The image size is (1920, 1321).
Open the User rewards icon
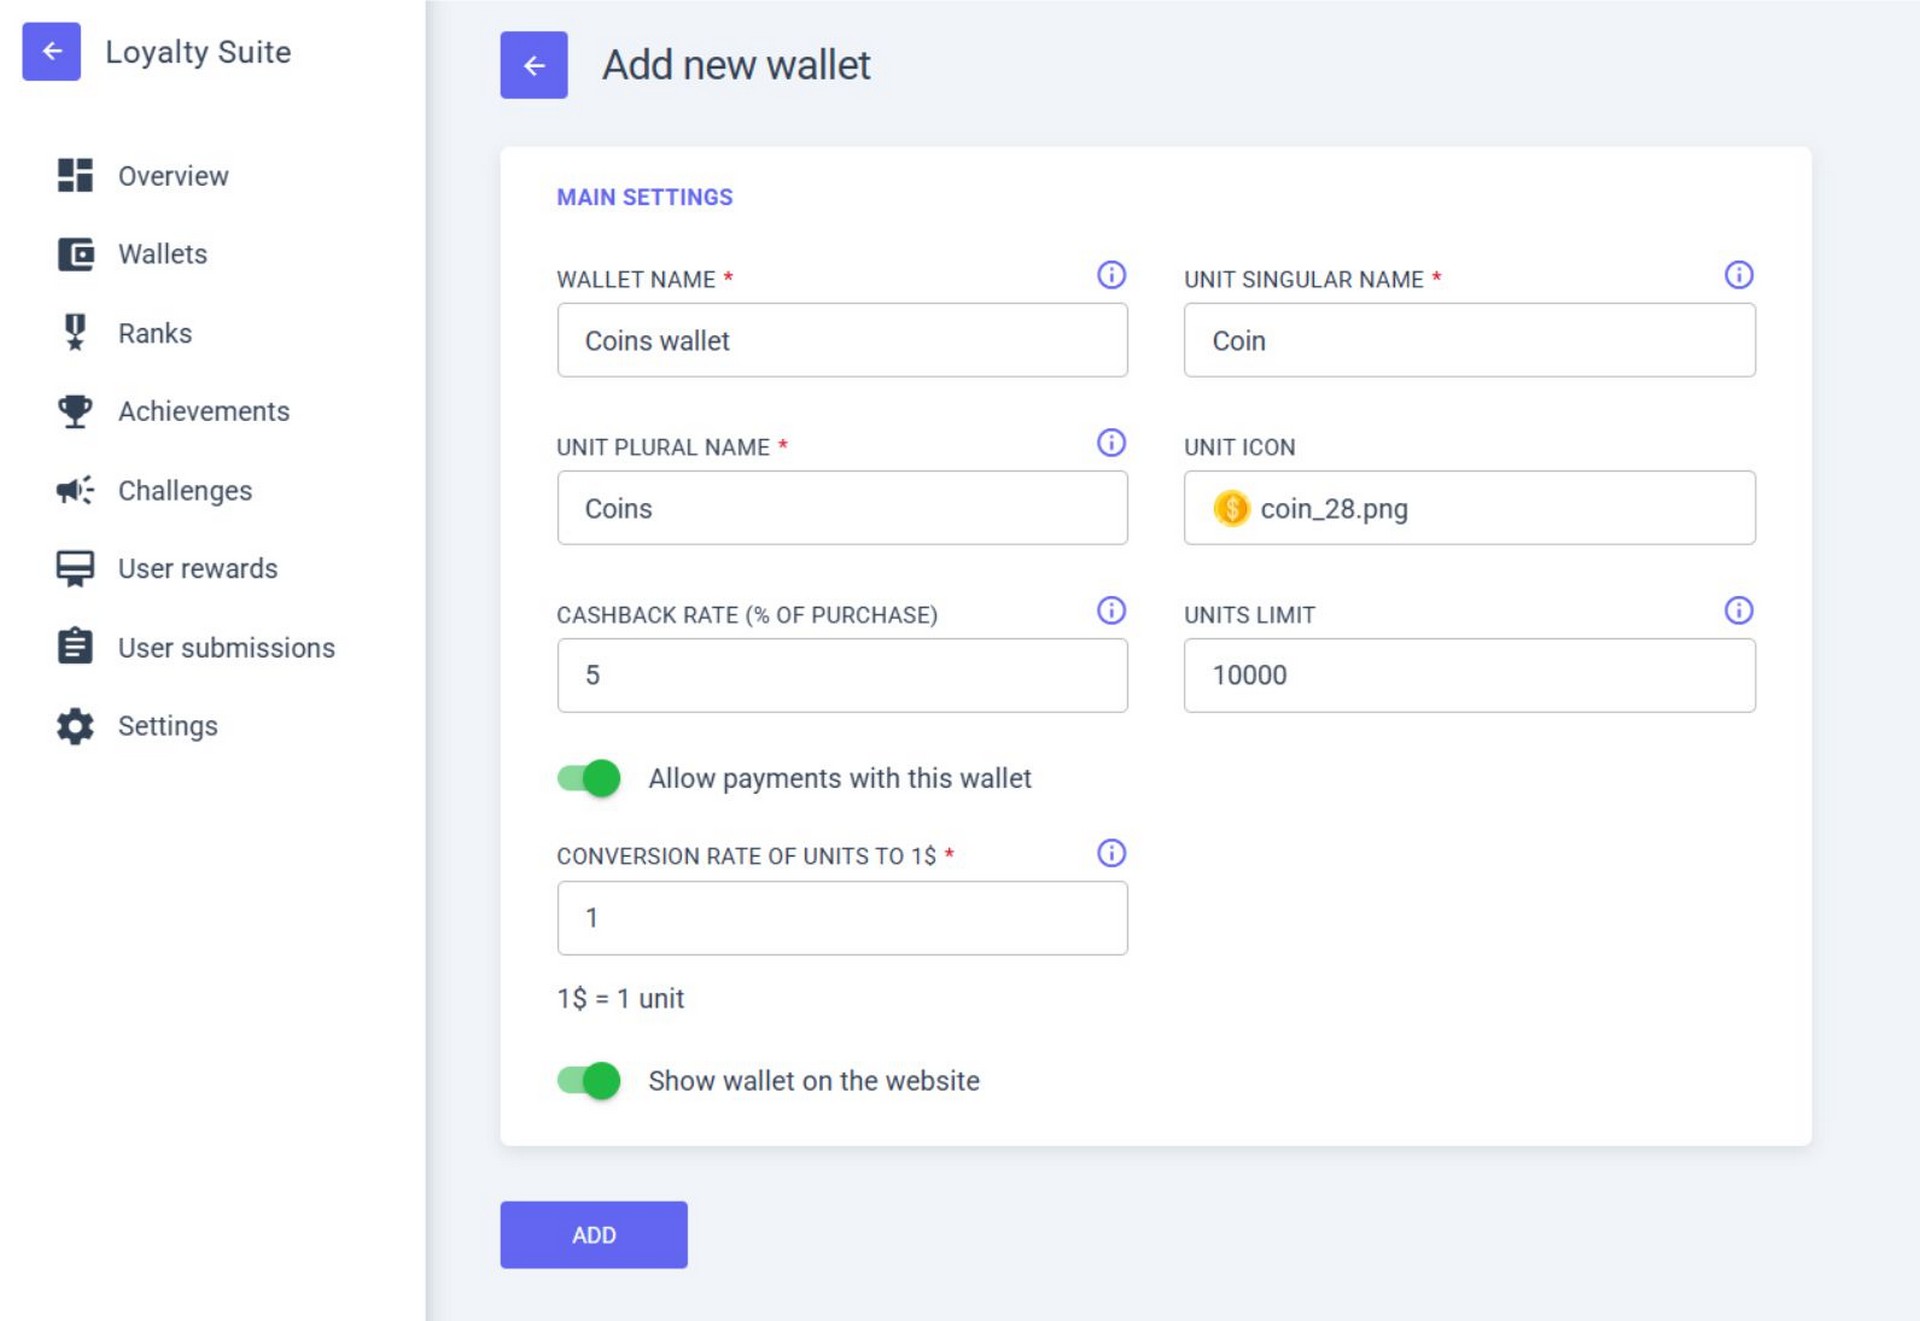pos(75,568)
